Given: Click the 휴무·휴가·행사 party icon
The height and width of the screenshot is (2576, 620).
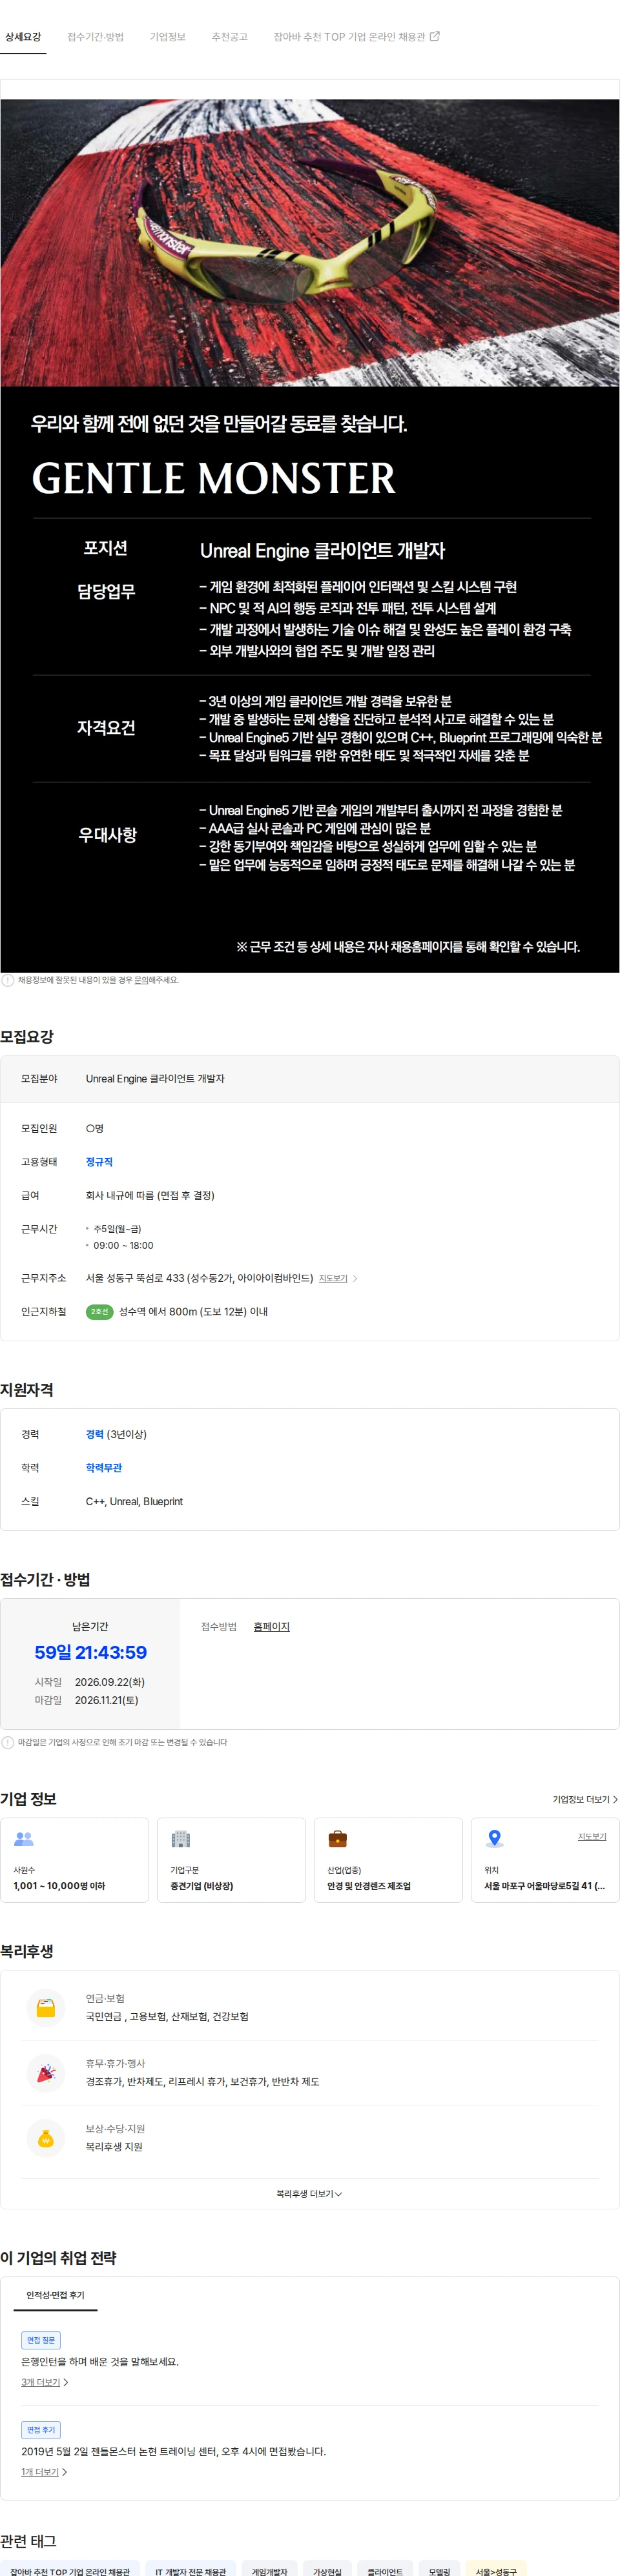Looking at the screenshot, I should click(46, 2072).
